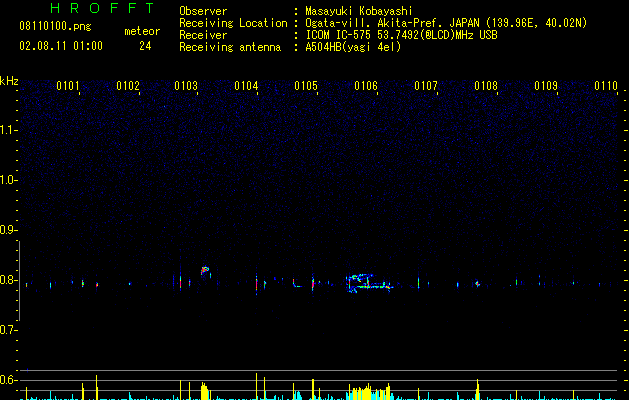Click the Receiving Location label
The width and height of the screenshot is (629, 400).
[233, 23]
